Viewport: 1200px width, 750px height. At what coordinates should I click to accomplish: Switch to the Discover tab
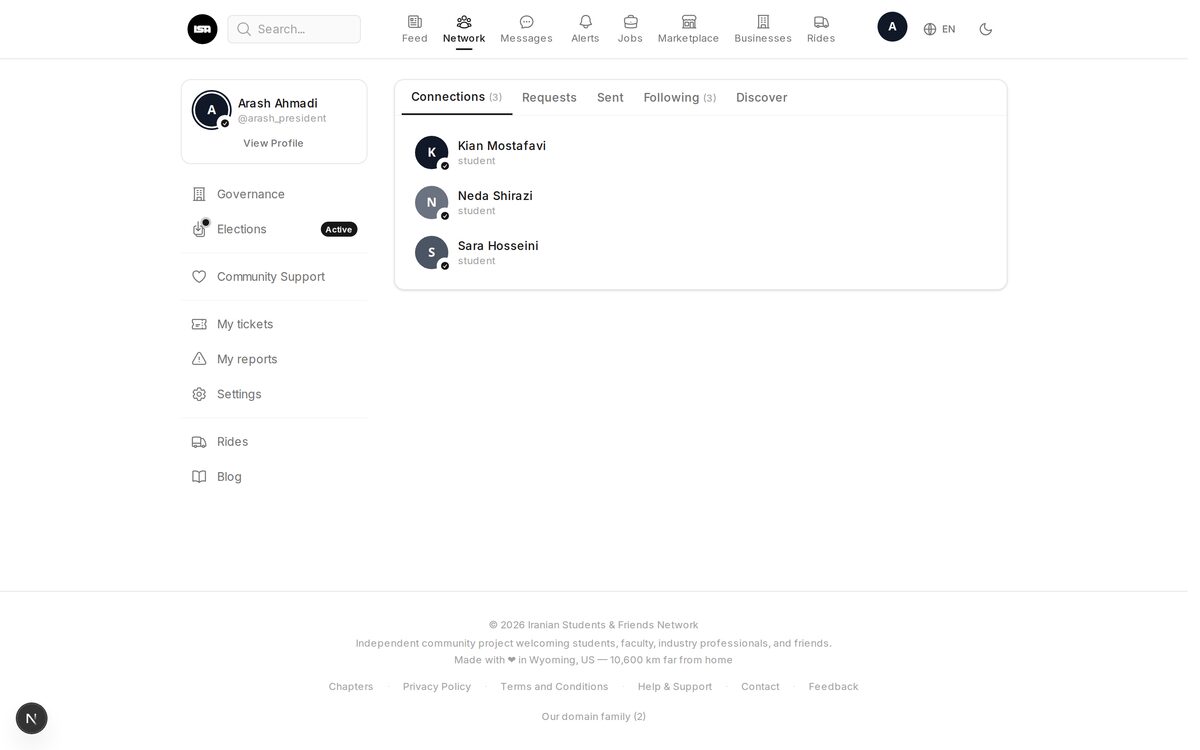[x=761, y=97]
